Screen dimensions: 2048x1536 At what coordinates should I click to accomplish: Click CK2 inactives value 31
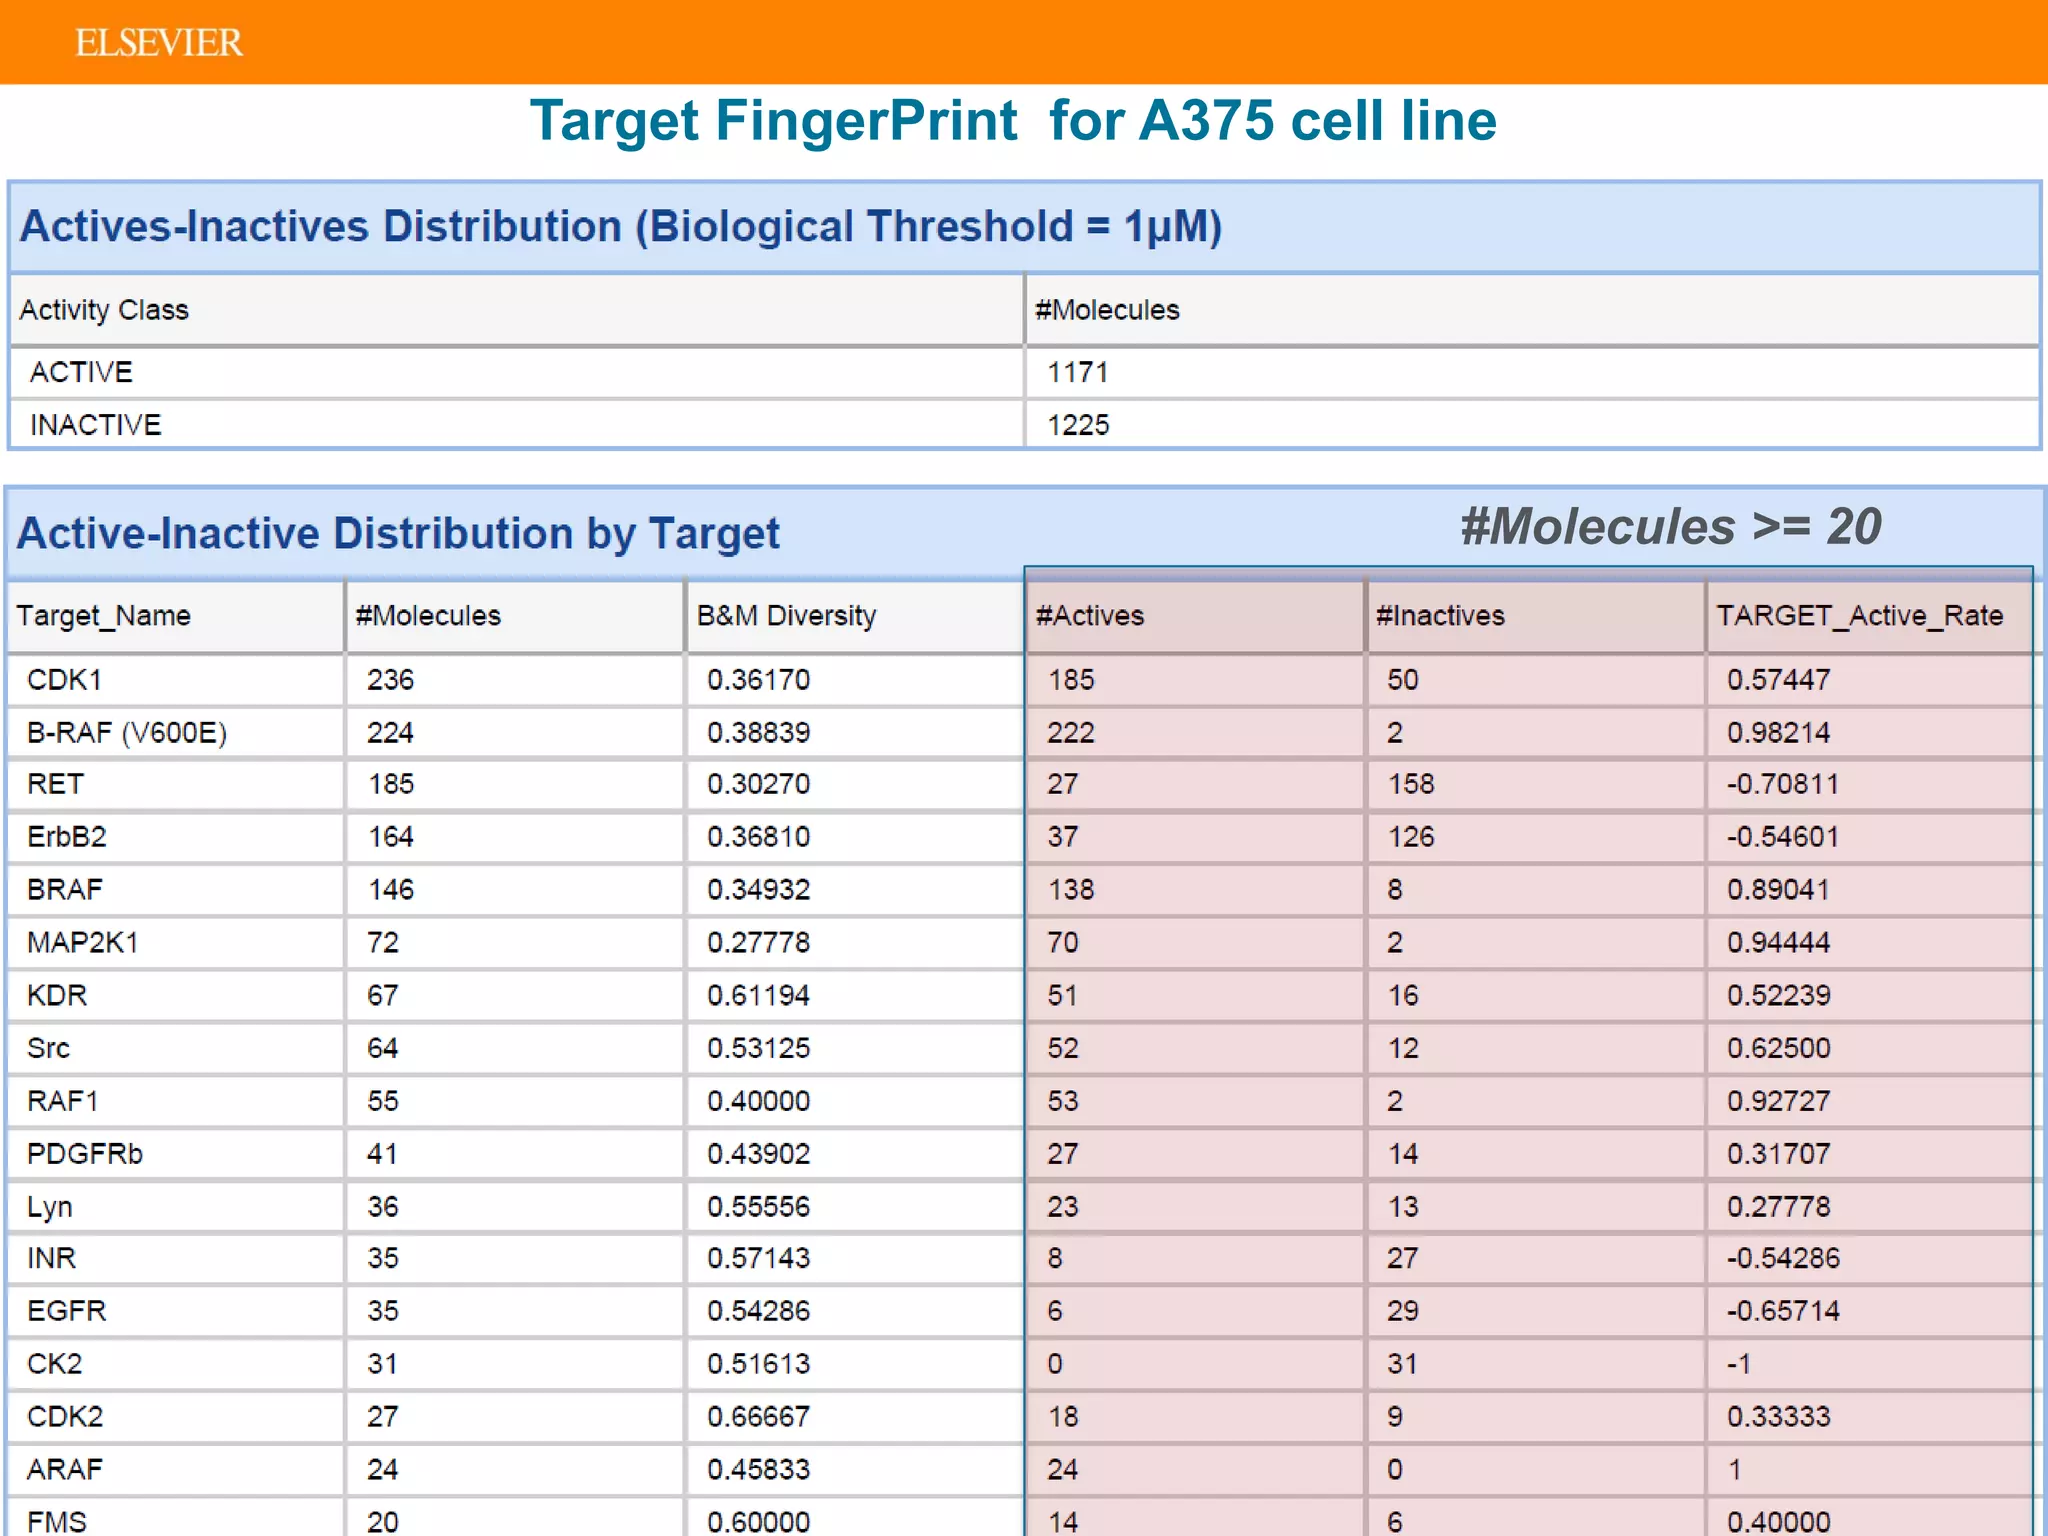pos(1402,1364)
